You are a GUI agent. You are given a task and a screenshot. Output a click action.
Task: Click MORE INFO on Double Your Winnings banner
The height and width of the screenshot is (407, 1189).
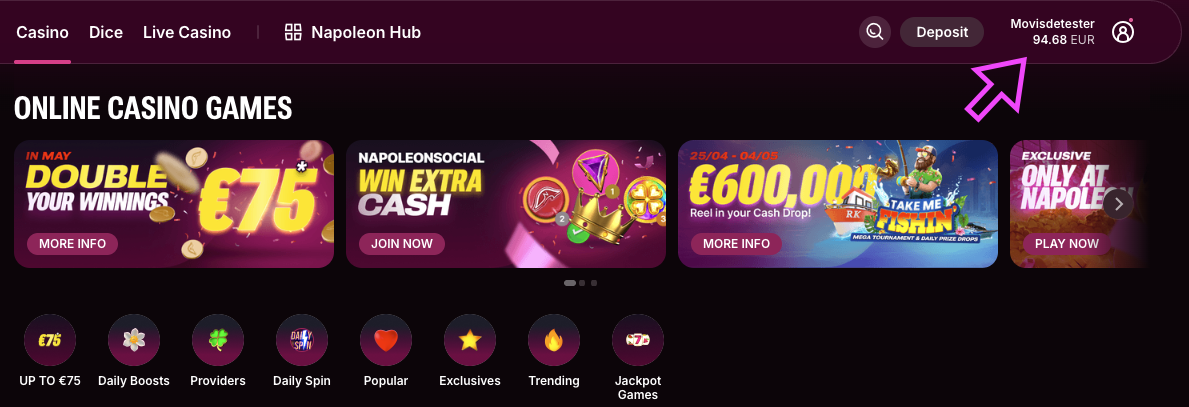[x=72, y=243]
